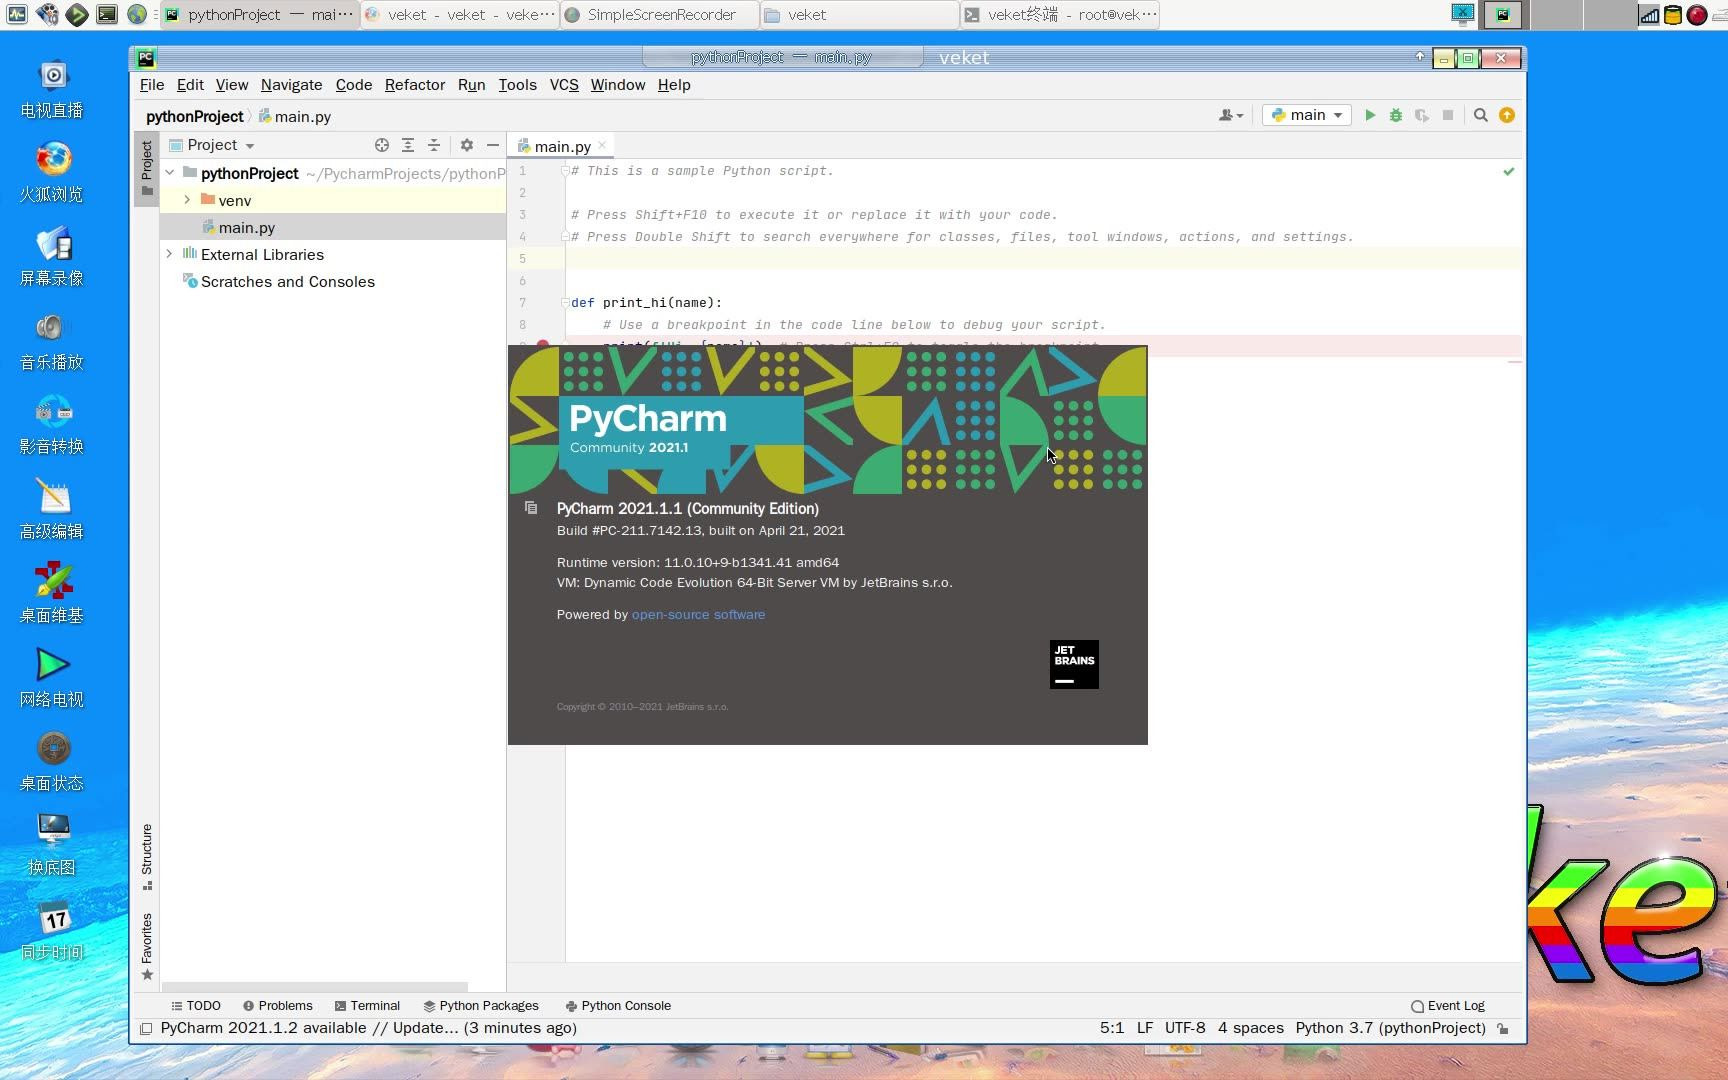
Task: Open the Help menu
Action: [x=674, y=85]
